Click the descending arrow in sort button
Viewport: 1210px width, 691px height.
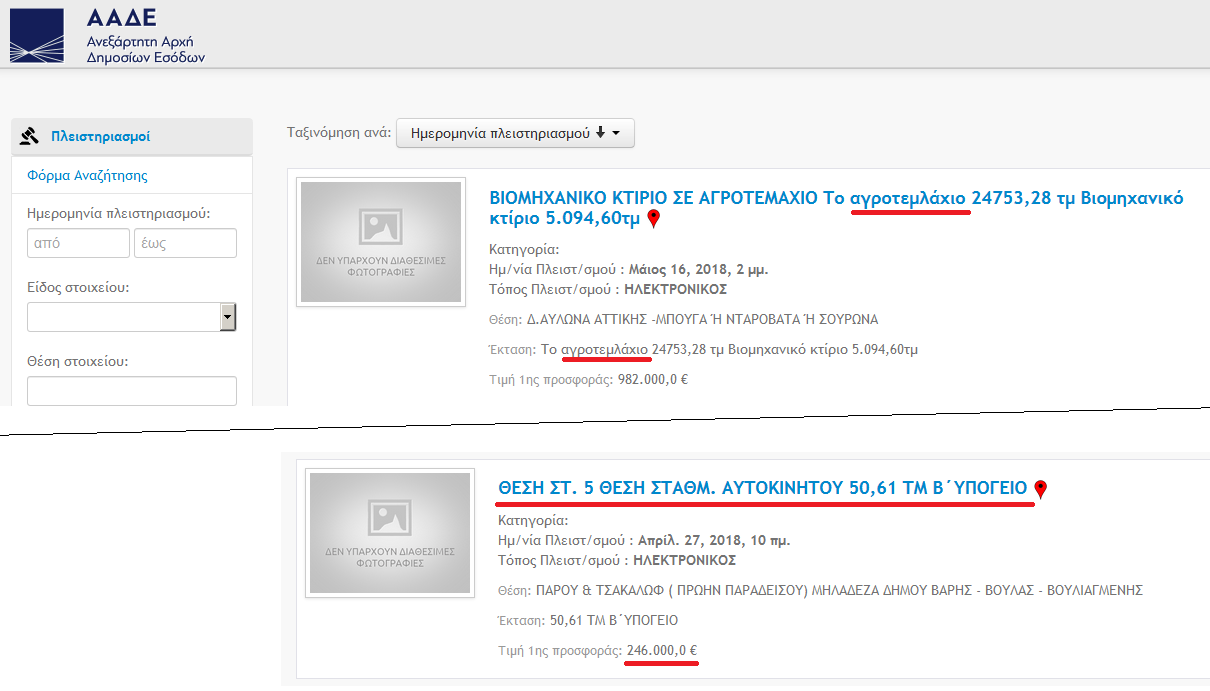600,133
